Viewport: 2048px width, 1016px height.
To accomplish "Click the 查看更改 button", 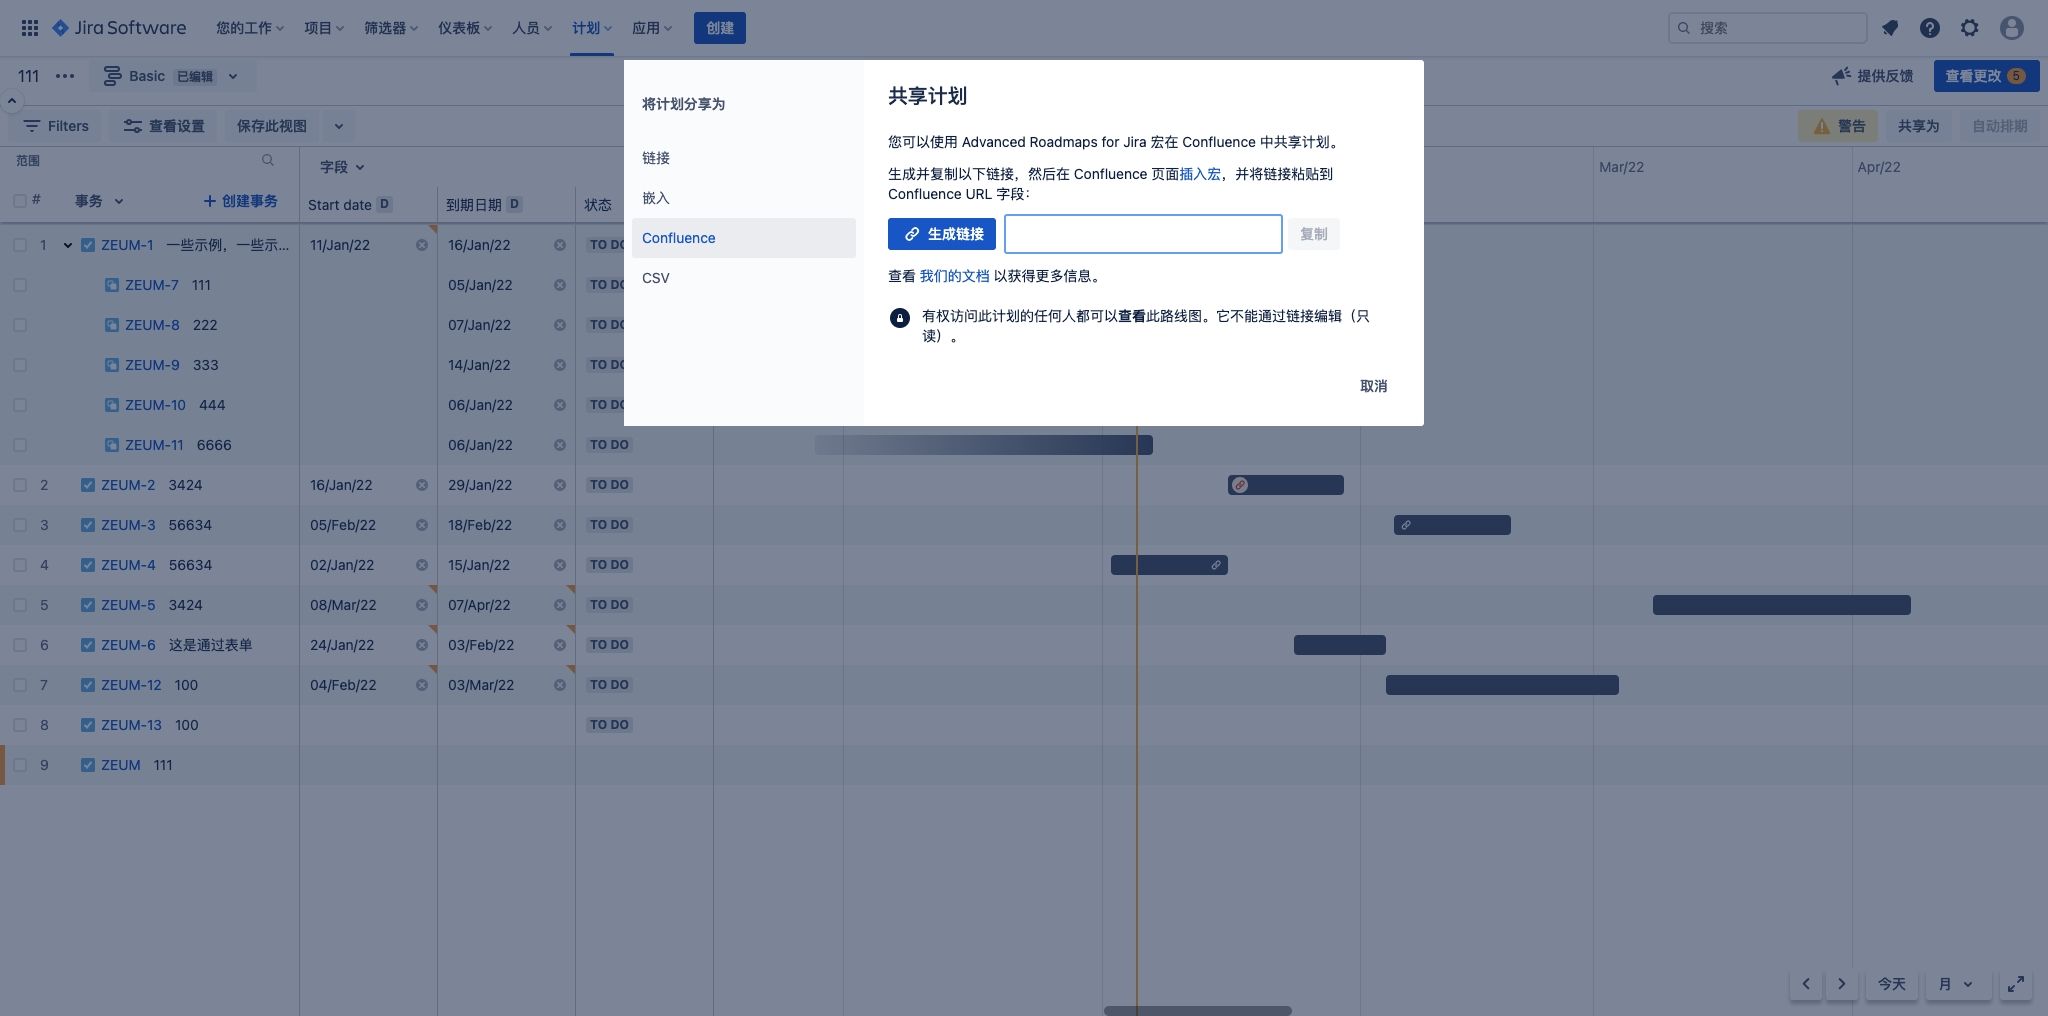I will point(1986,76).
